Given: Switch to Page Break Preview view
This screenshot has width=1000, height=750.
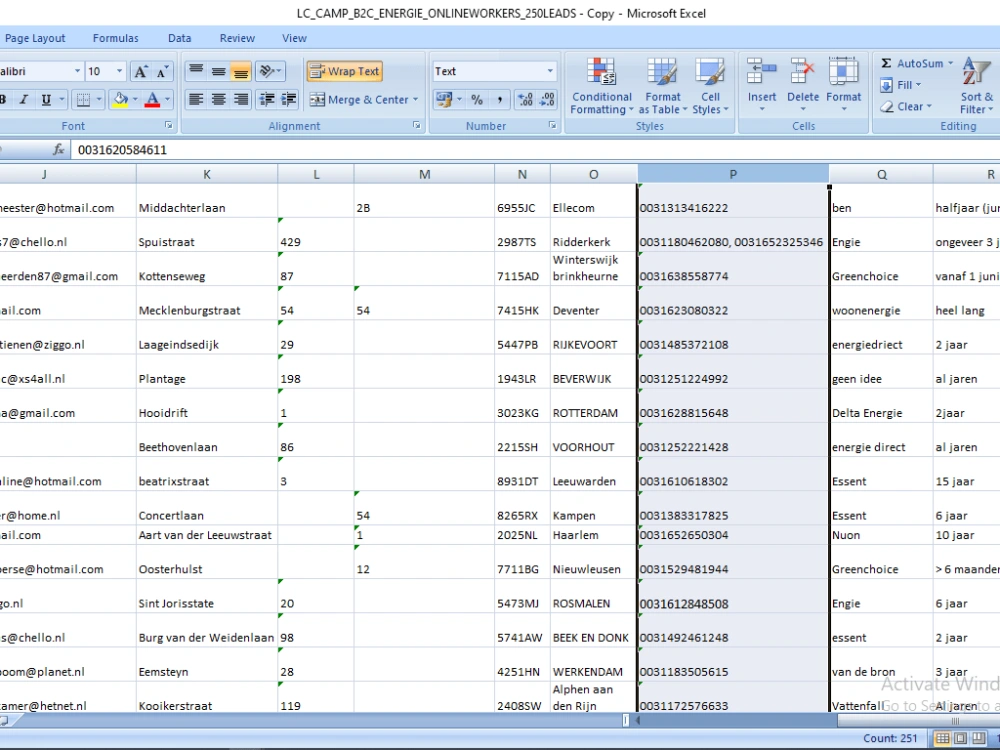Looking at the screenshot, I should click(979, 739).
